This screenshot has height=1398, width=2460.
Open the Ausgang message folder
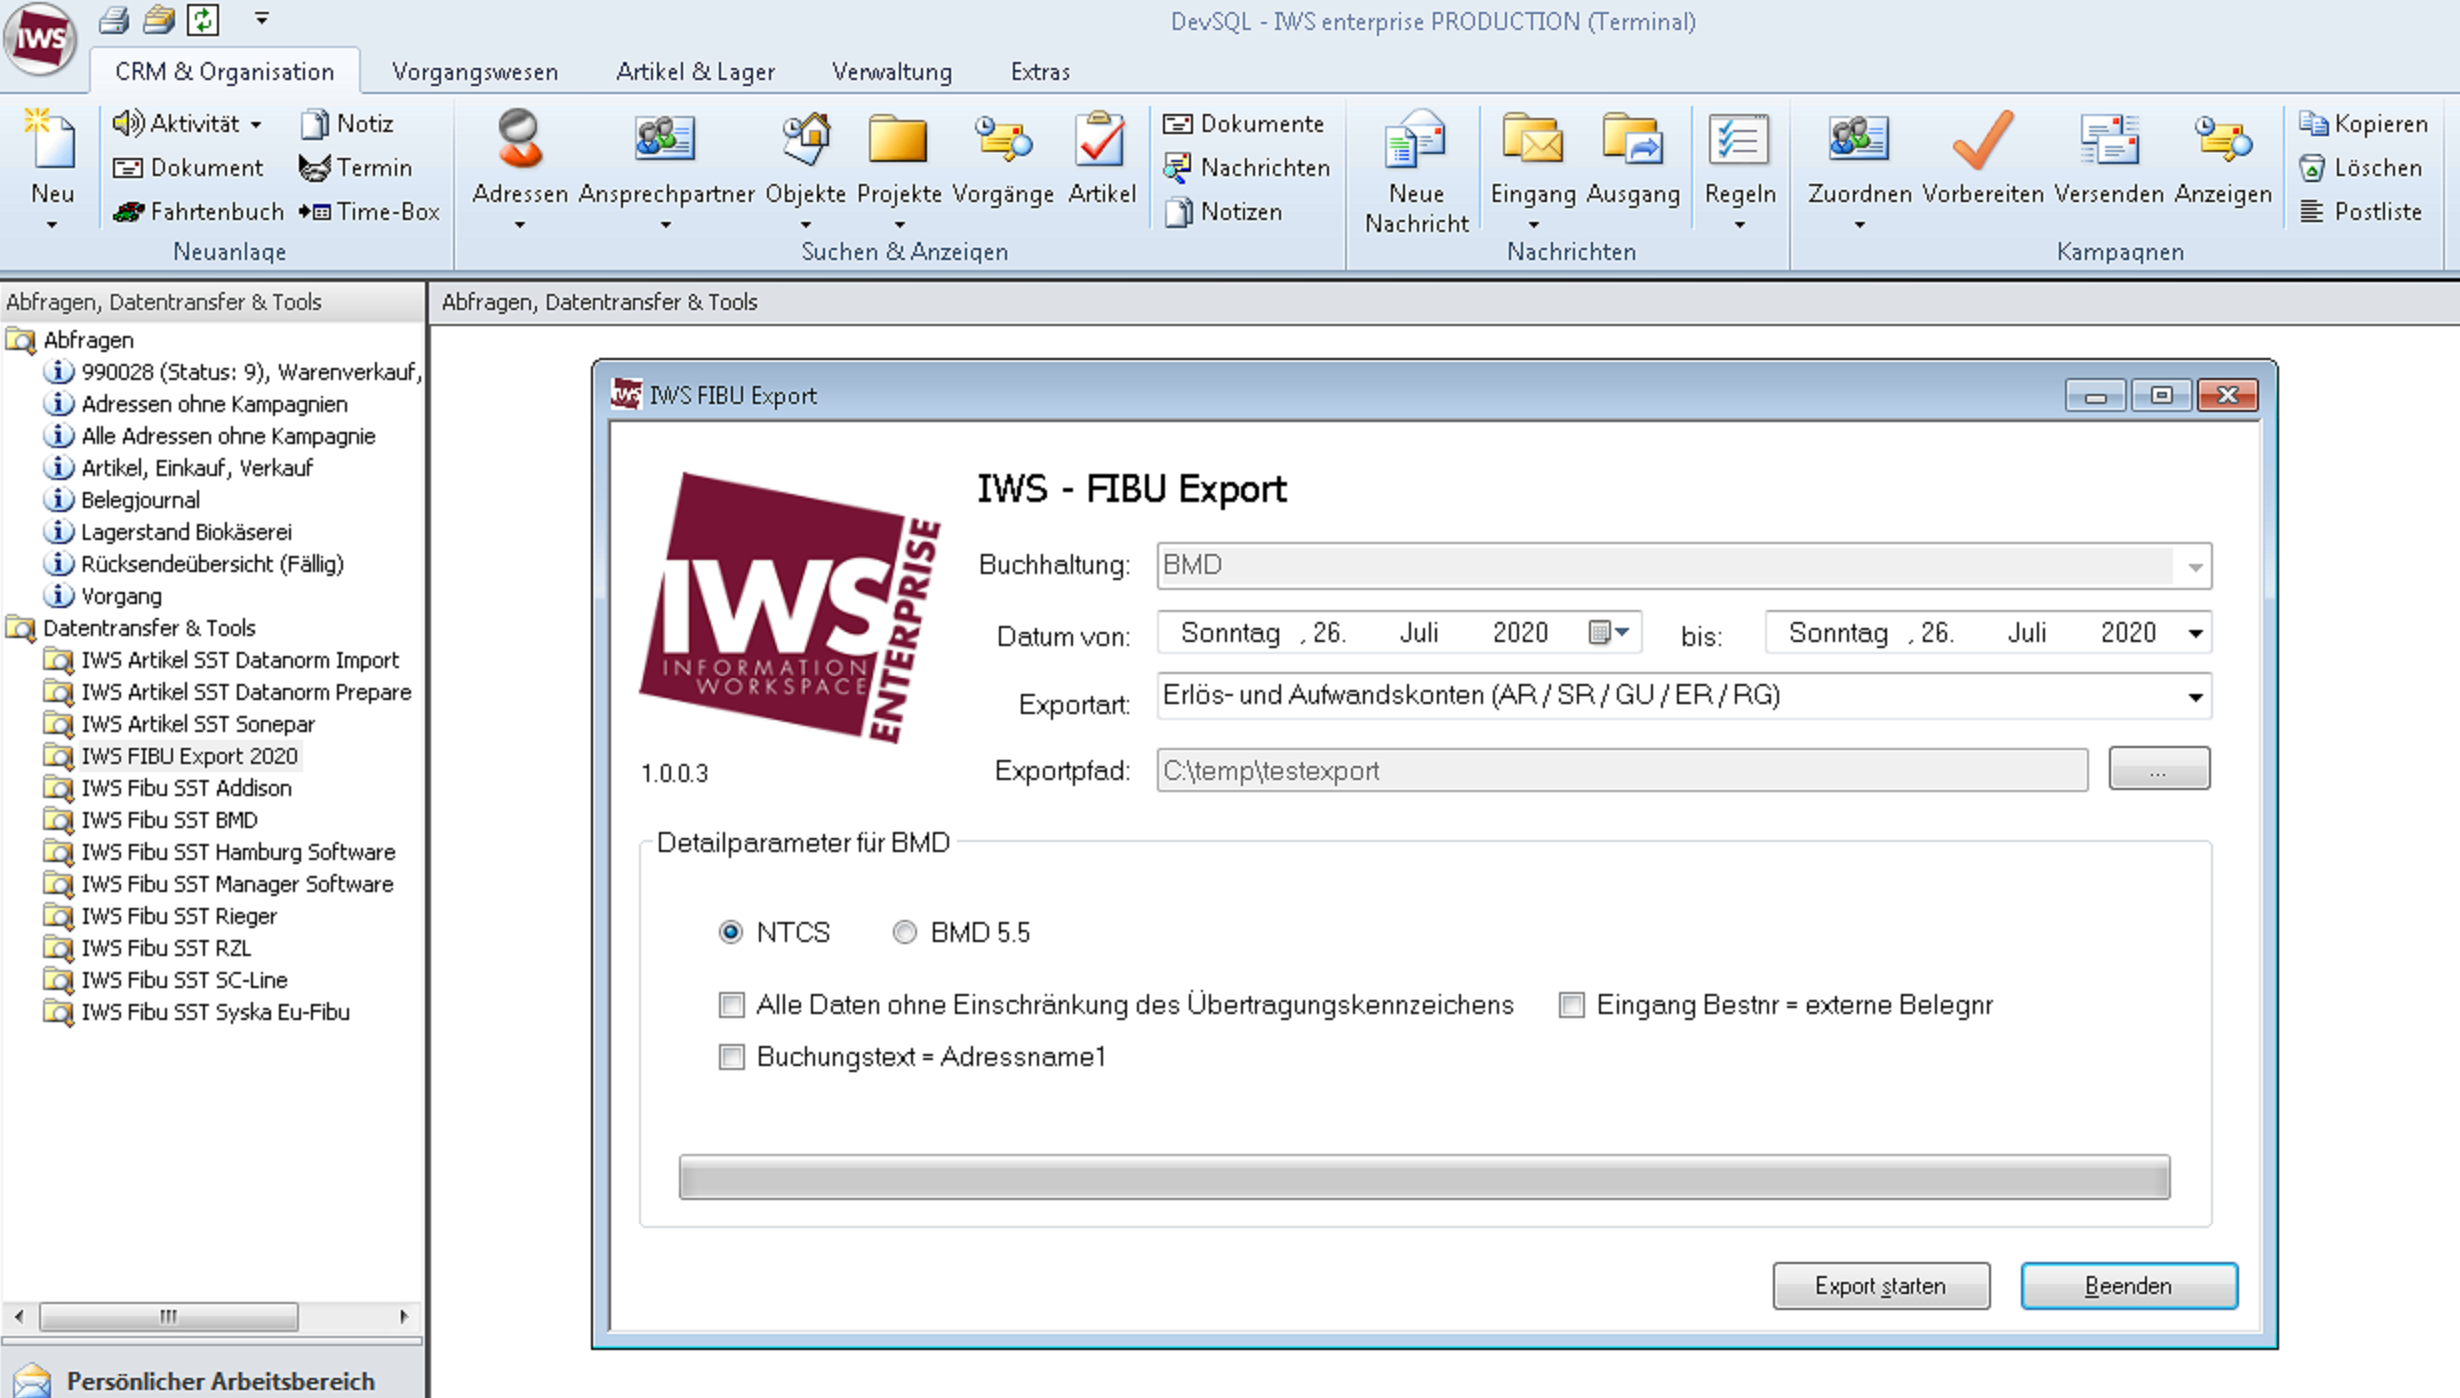point(1632,158)
